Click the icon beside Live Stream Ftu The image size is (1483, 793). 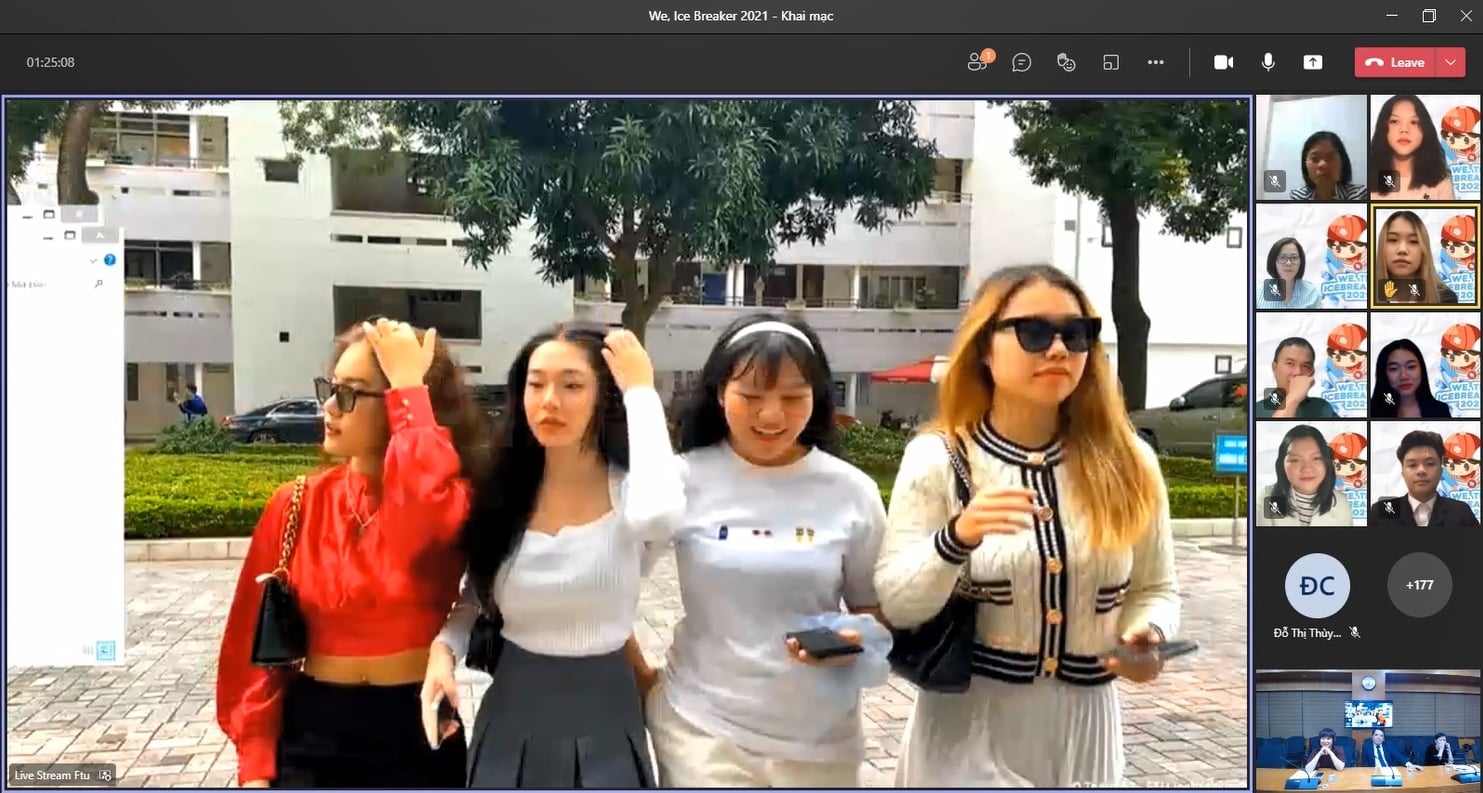pyautogui.click(x=105, y=775)
